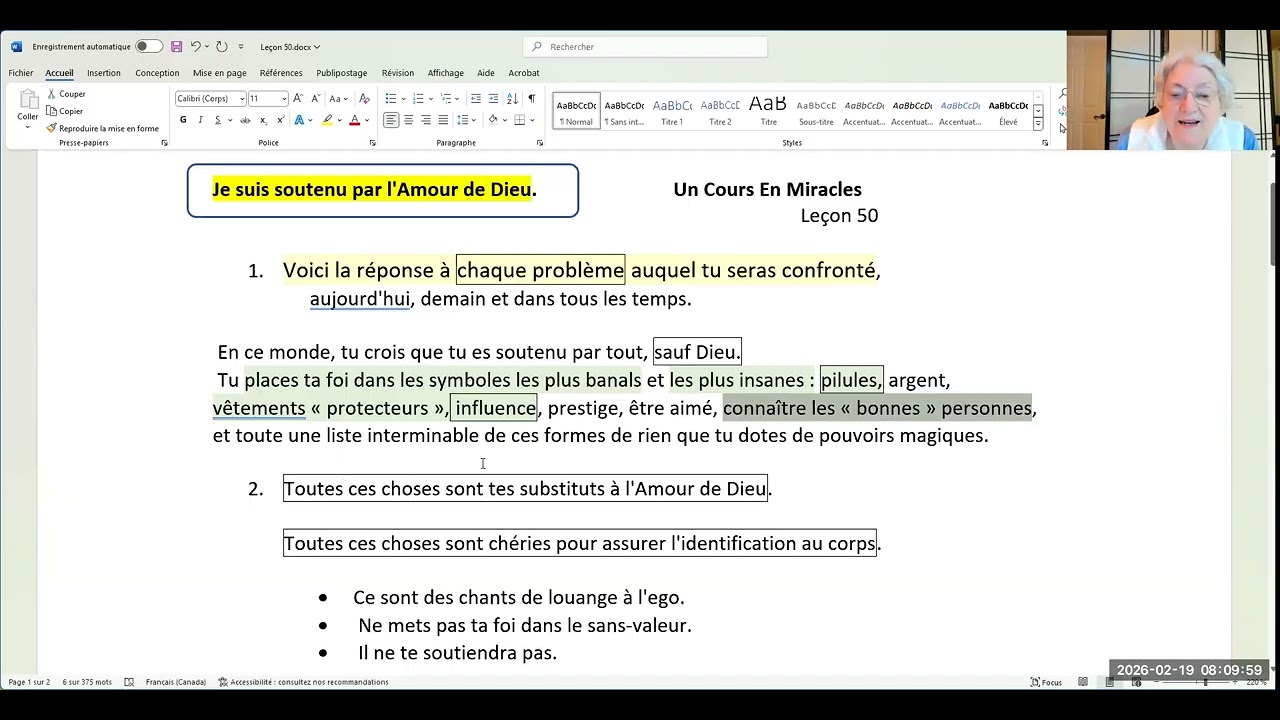Toggle strikethrough formatting

[x=245, y=120]
